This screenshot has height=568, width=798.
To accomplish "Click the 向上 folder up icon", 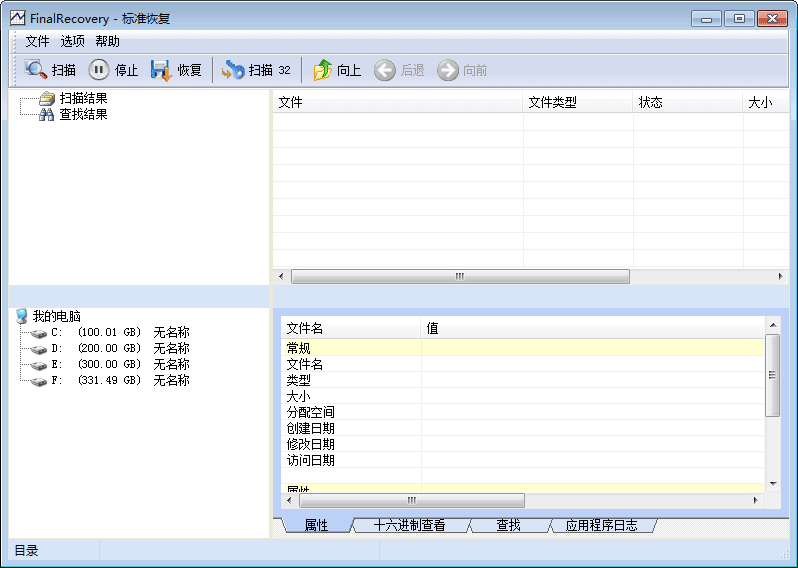I will click(x=323, y=70).
